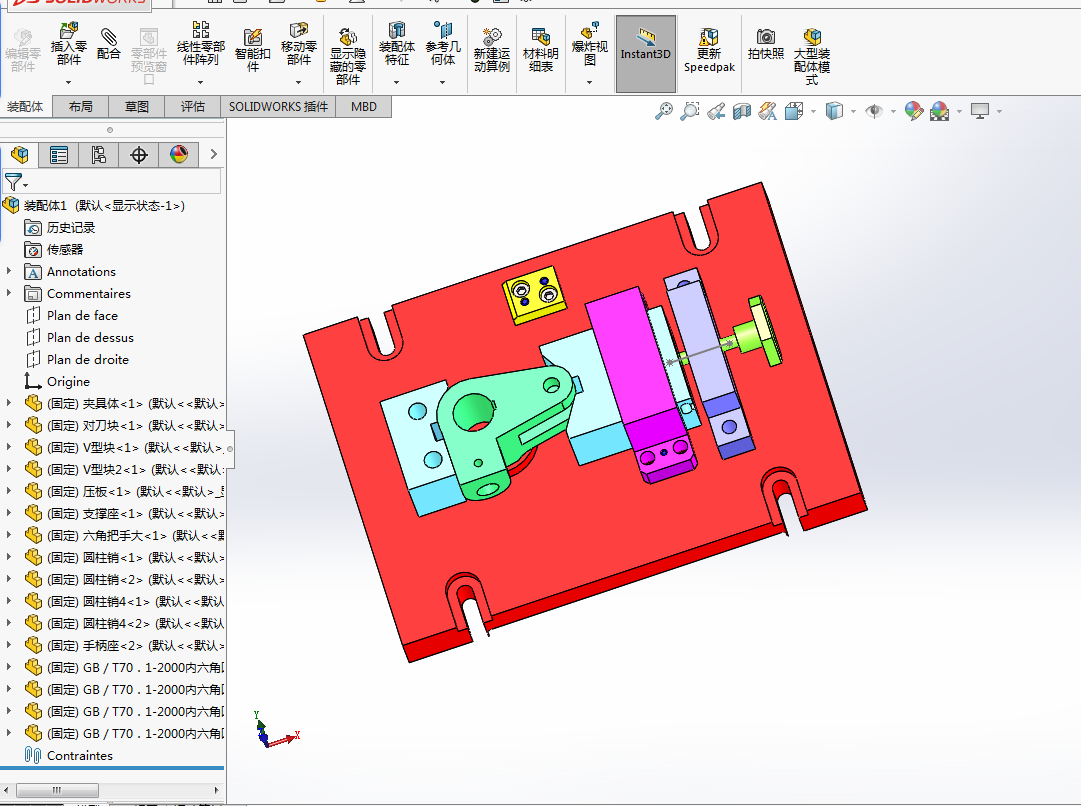Open ConfigurationManager tab icon
1081x806 pixels.
coord(99,155)
